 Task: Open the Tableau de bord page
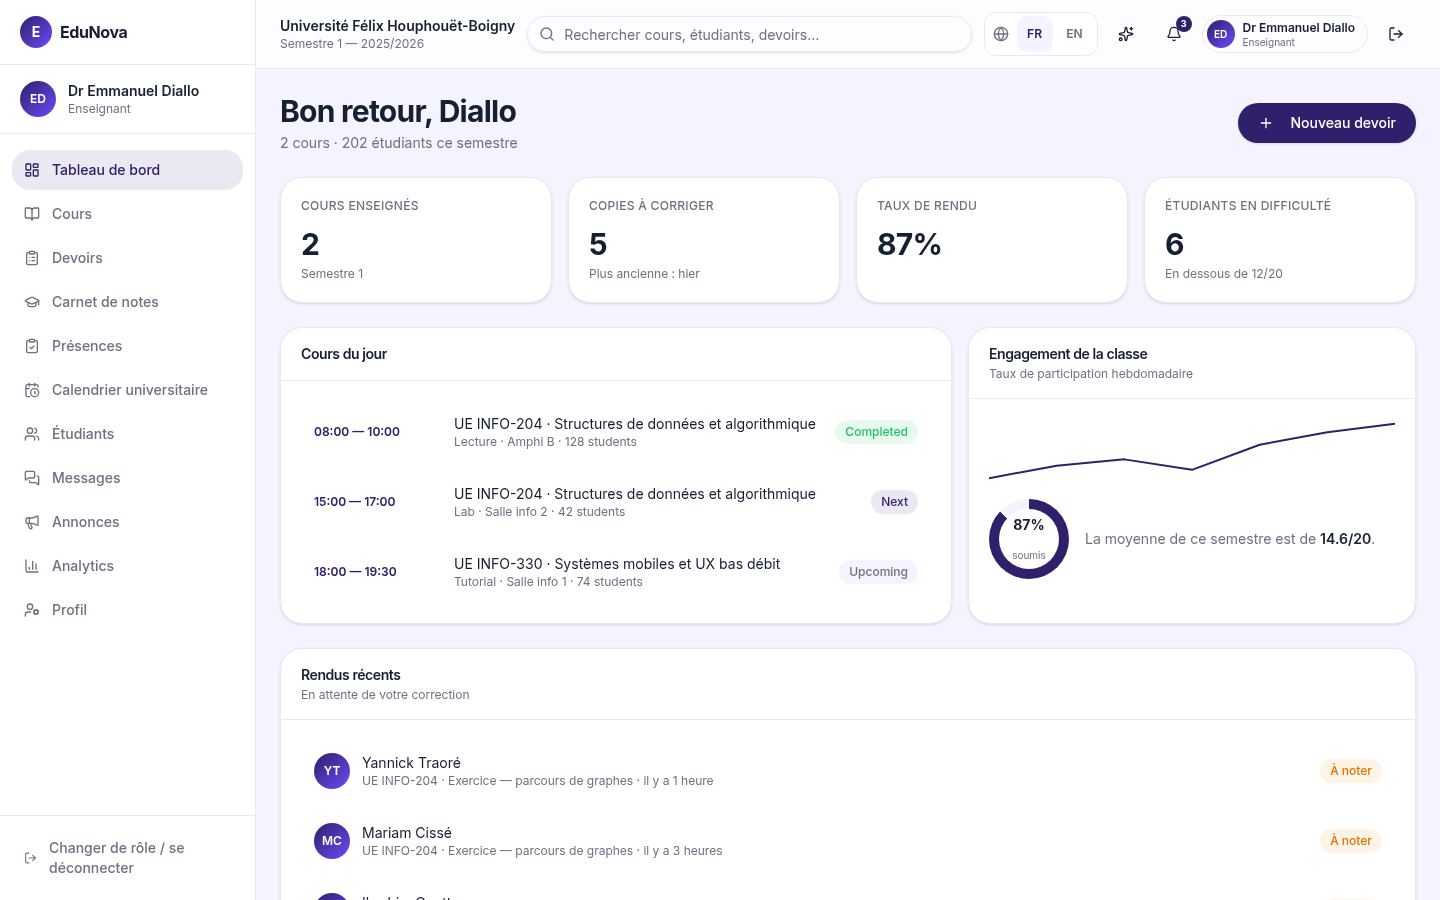point(127,170)
